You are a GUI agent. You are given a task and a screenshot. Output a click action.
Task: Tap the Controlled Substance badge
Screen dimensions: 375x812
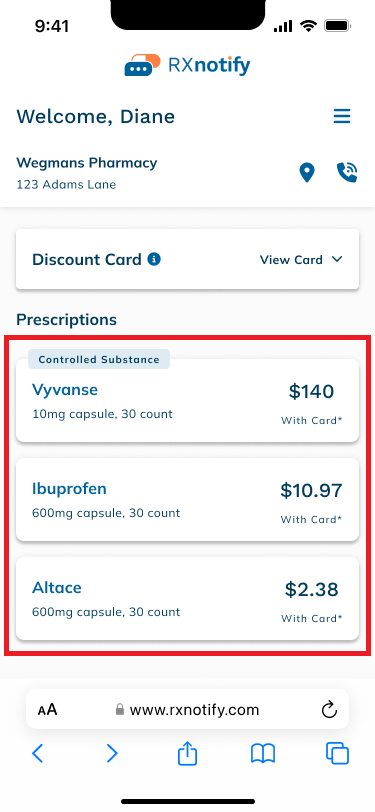coord(98,359)
